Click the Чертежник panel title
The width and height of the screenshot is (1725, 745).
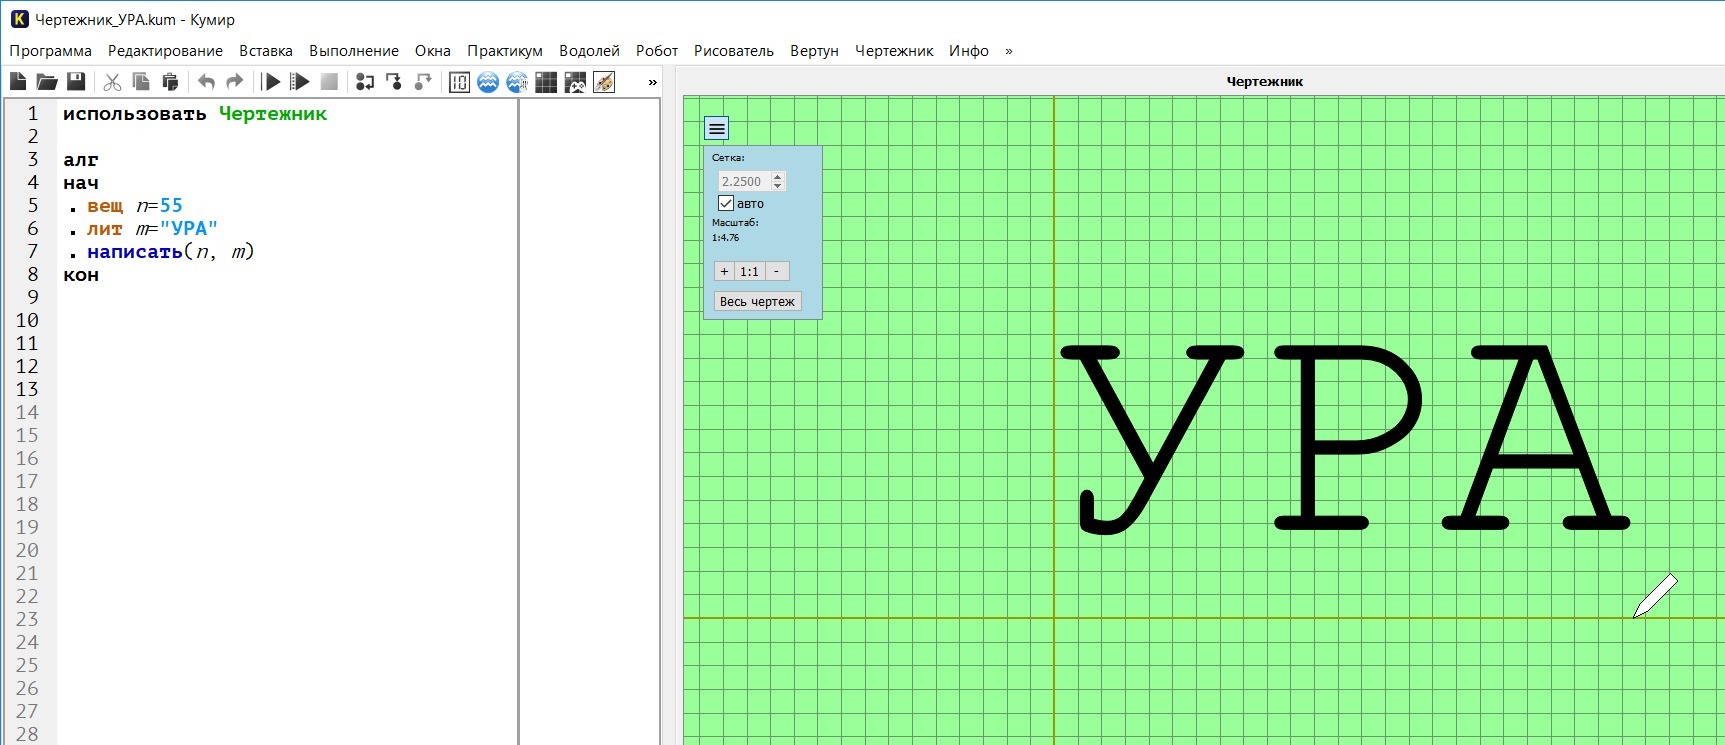[x=1264, y=82]
